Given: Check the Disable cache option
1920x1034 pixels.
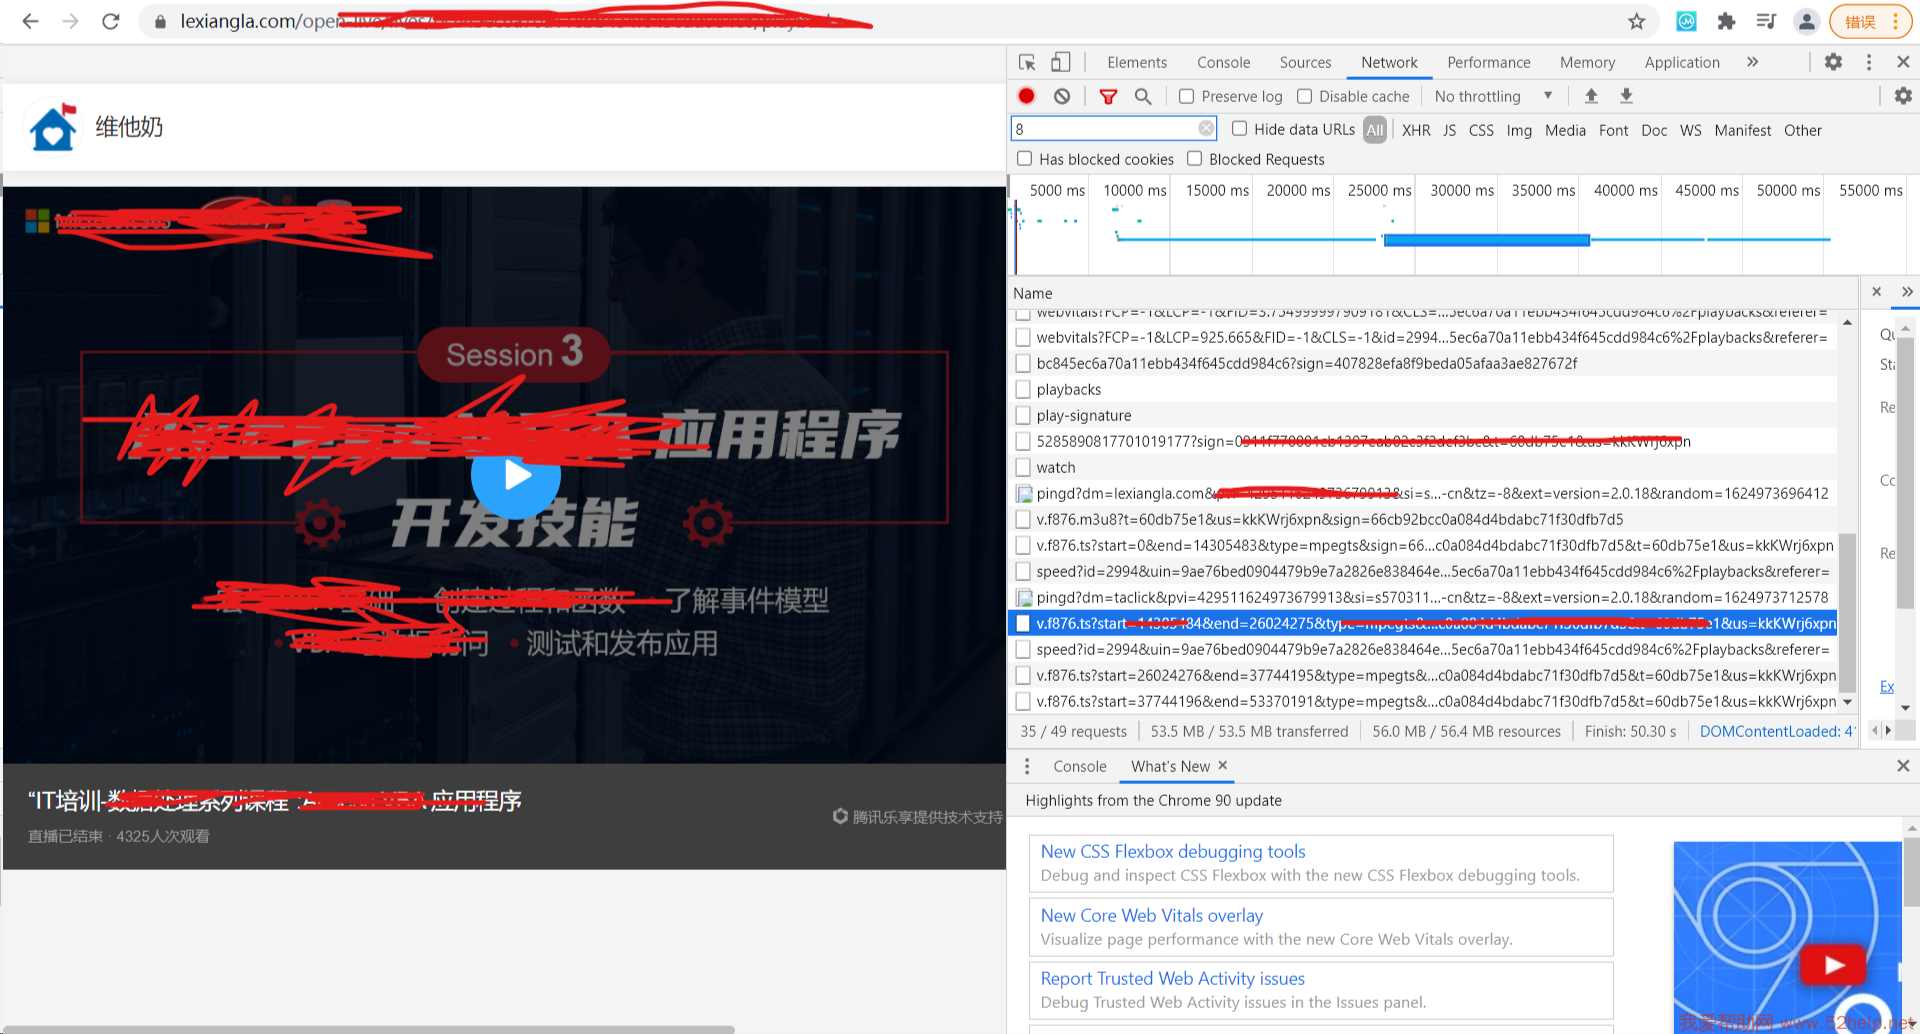Looking at the screenshot, I should coord(1304,96).
